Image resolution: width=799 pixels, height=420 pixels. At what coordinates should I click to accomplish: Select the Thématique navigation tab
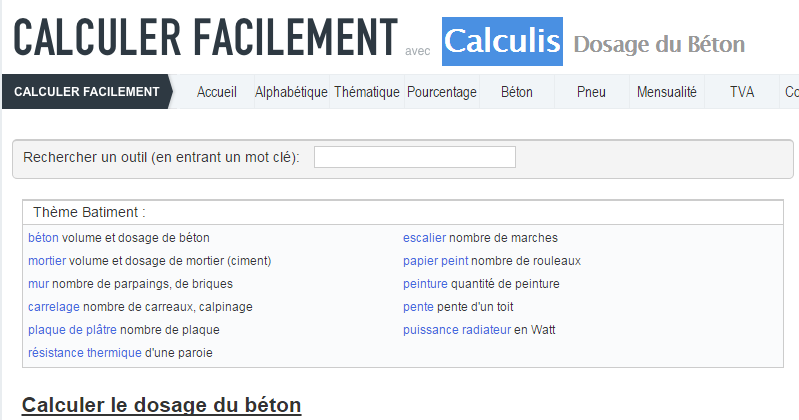pos(367,92)
